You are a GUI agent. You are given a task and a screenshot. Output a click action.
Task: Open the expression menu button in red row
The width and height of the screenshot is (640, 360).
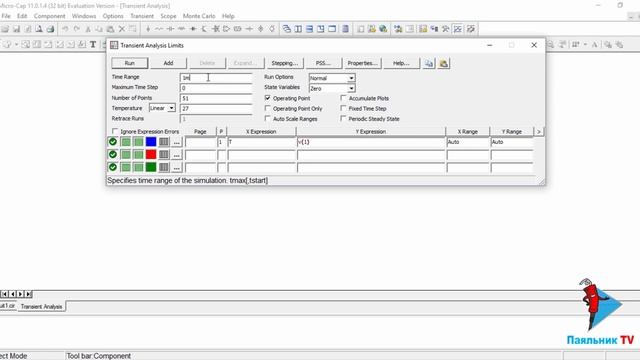coord(176,155)
